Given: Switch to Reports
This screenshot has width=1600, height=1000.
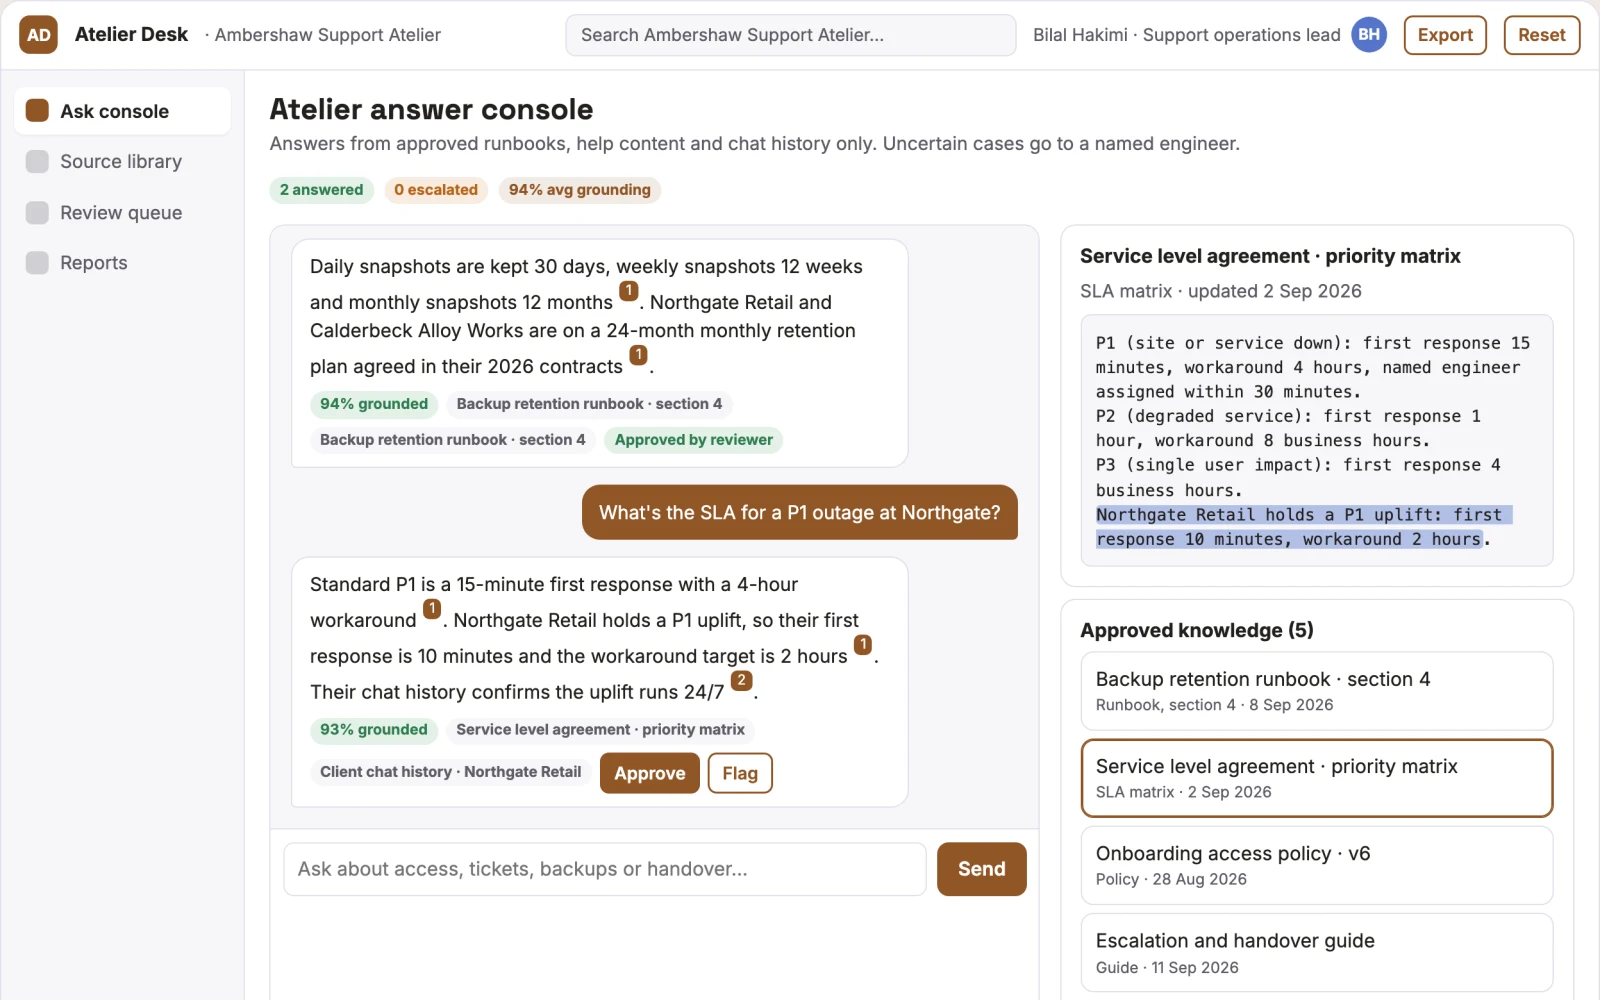Looking at the screenshot, I should click(122, 262).
